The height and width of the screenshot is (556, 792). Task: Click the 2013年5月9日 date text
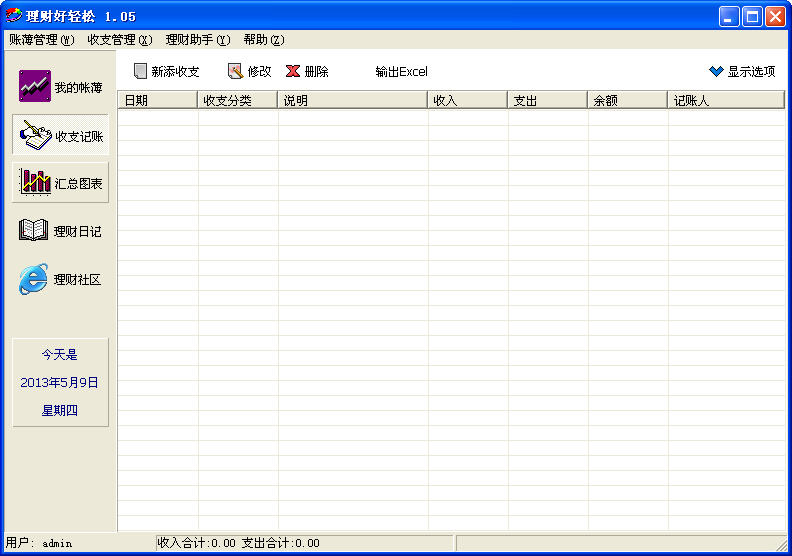coord(60,383)
